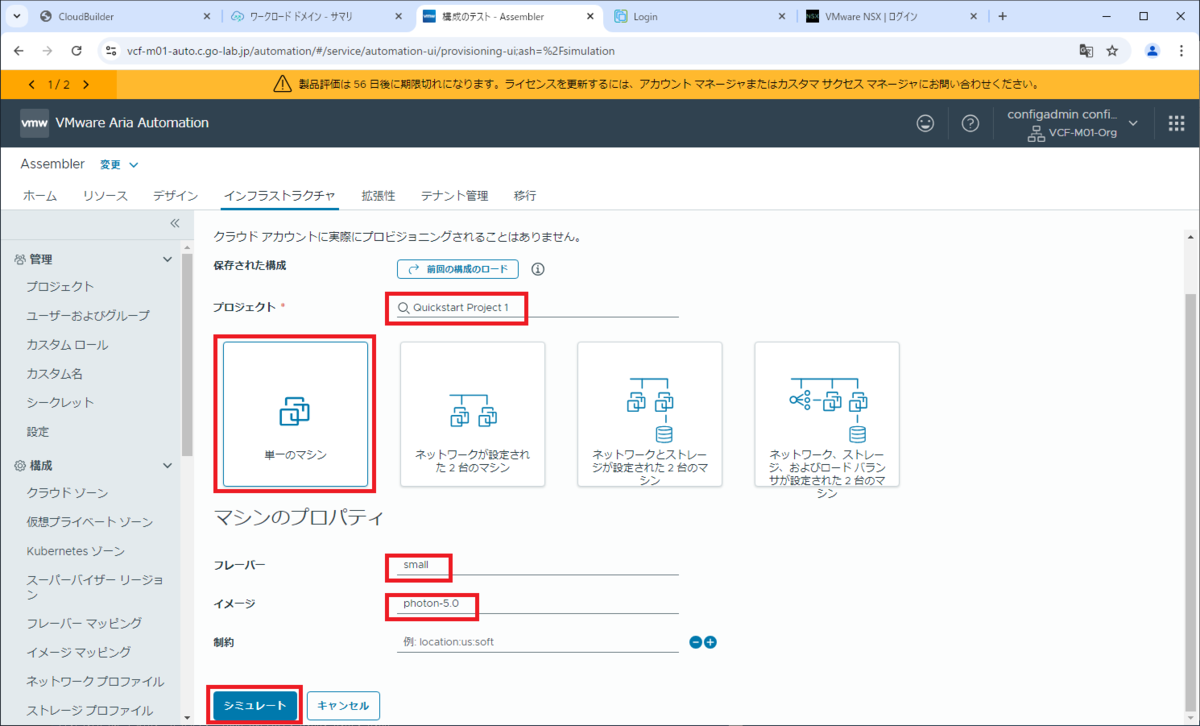Select two machines with network and storage card
The height and width of the screenshot is (726, 1200).
(x=649, y=414)
